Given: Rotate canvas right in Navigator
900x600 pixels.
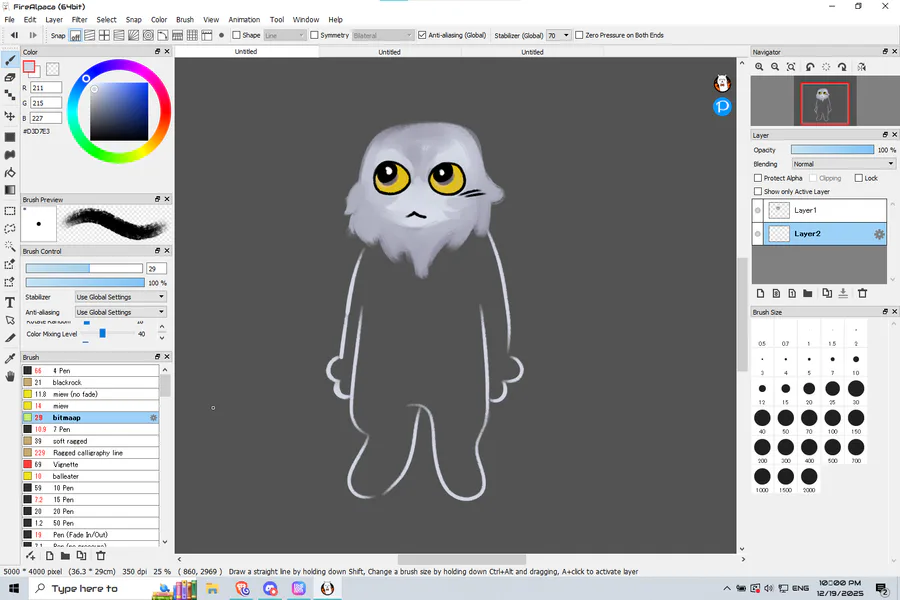Looking at the screenshot, I should (842, 67).
